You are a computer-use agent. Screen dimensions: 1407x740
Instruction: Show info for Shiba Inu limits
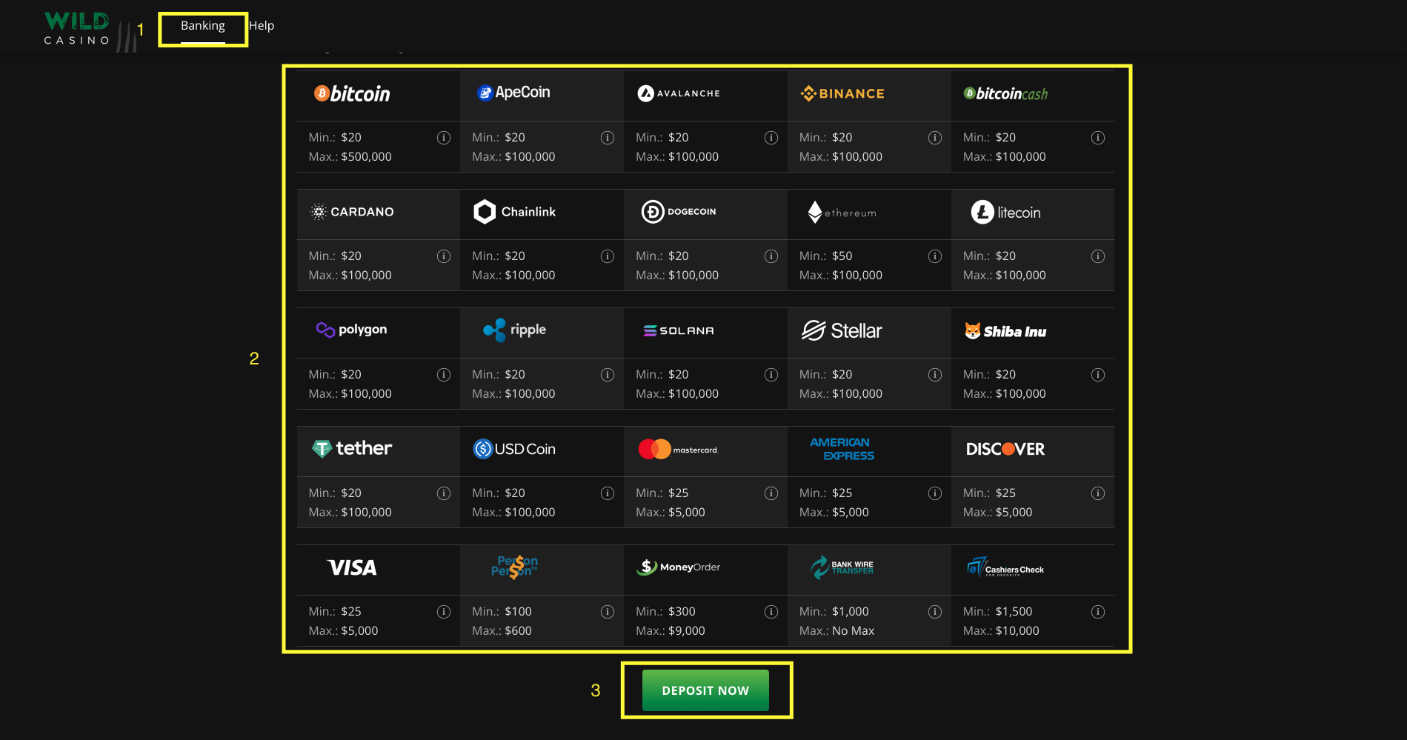(1098, 375)
